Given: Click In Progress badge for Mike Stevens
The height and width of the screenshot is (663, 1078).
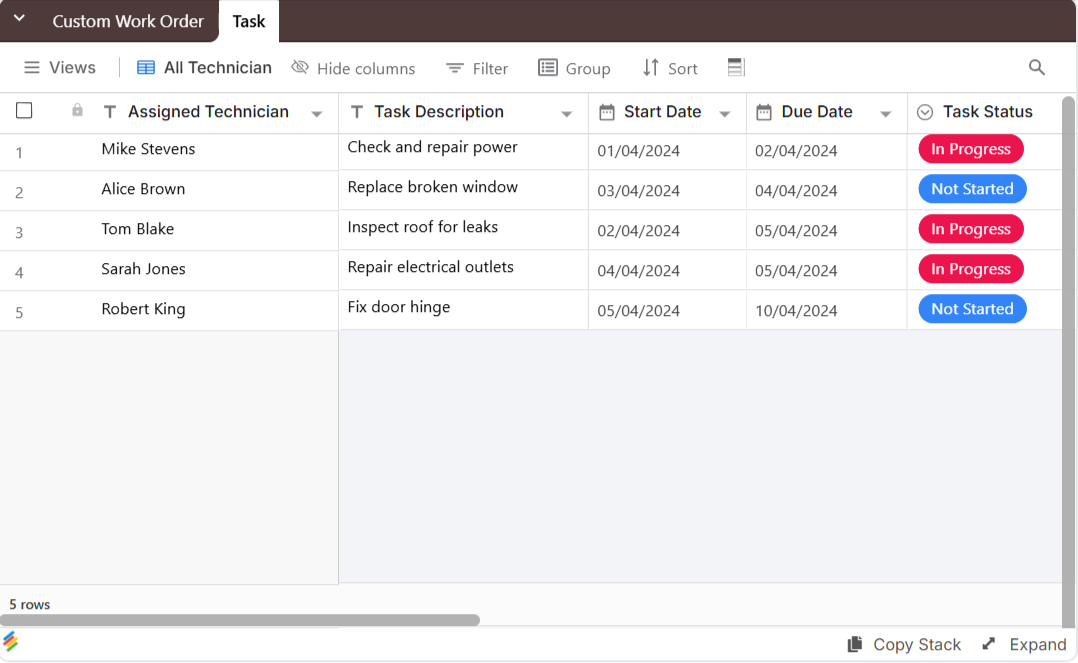Looking at the screenshot, I should tap(971, 149).
